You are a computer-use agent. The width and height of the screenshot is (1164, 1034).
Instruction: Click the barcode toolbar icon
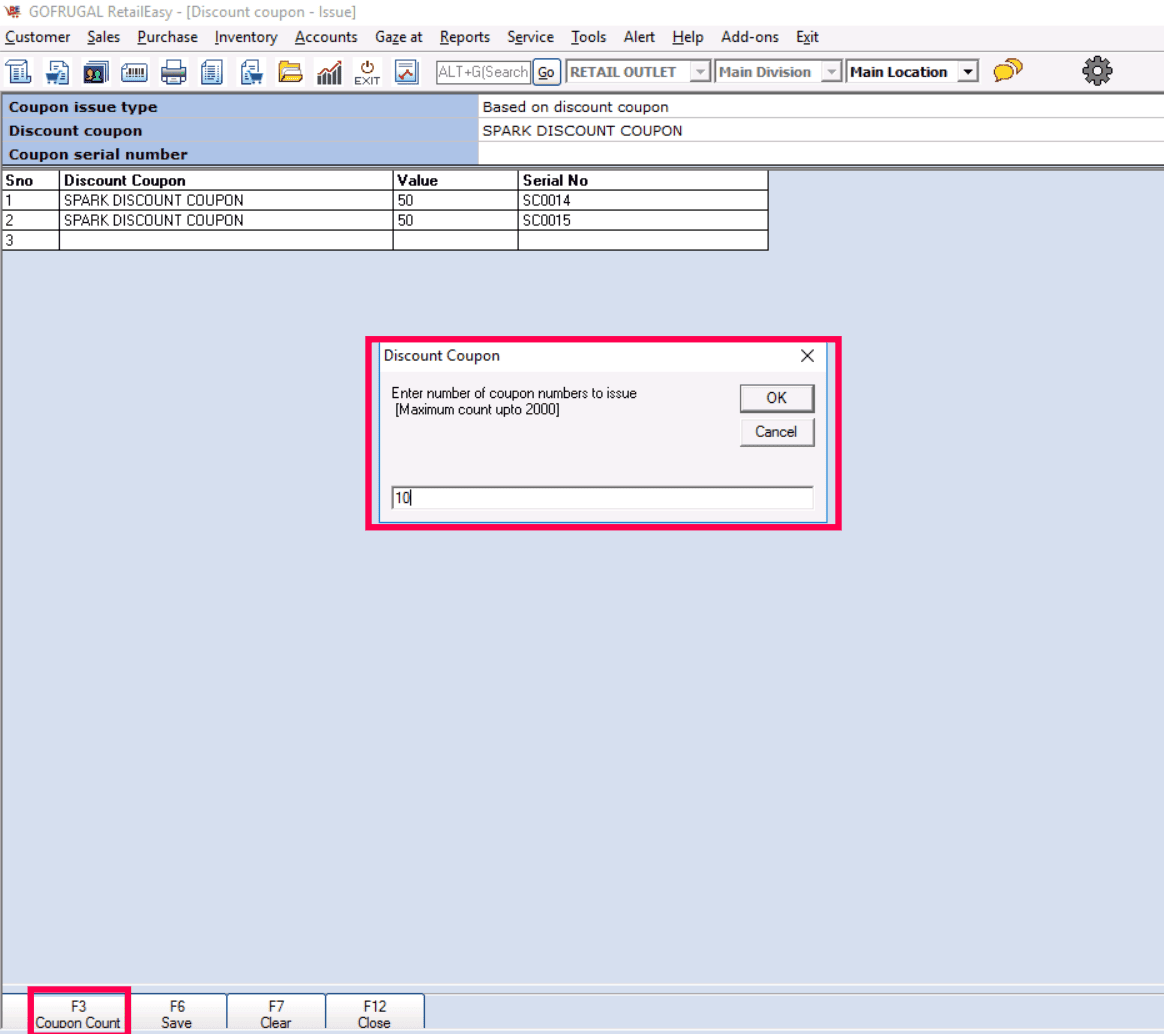[x=134, y=72]
